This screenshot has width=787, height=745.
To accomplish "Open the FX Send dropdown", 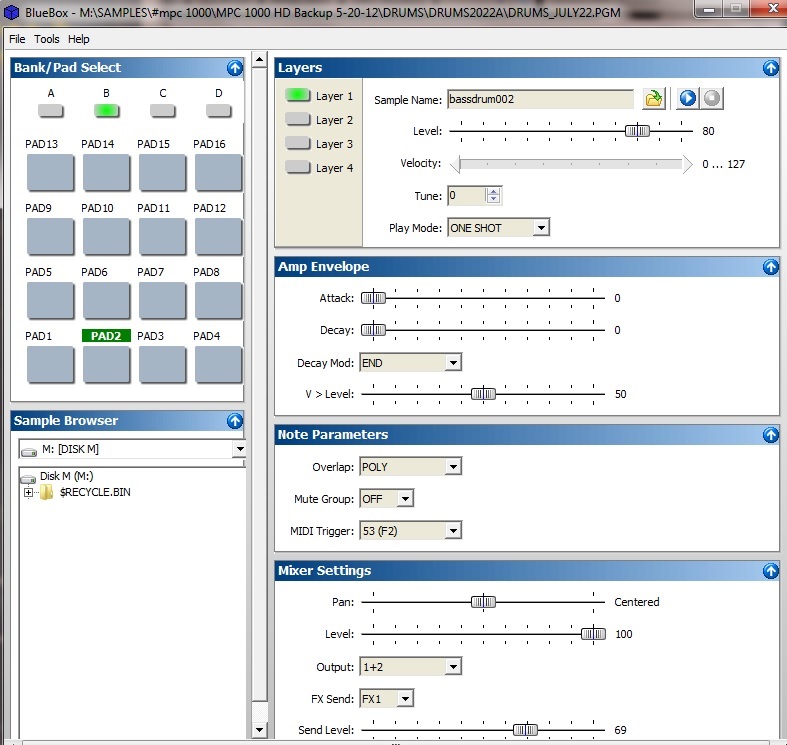I will pyautogui.click(x=405, y=699).
